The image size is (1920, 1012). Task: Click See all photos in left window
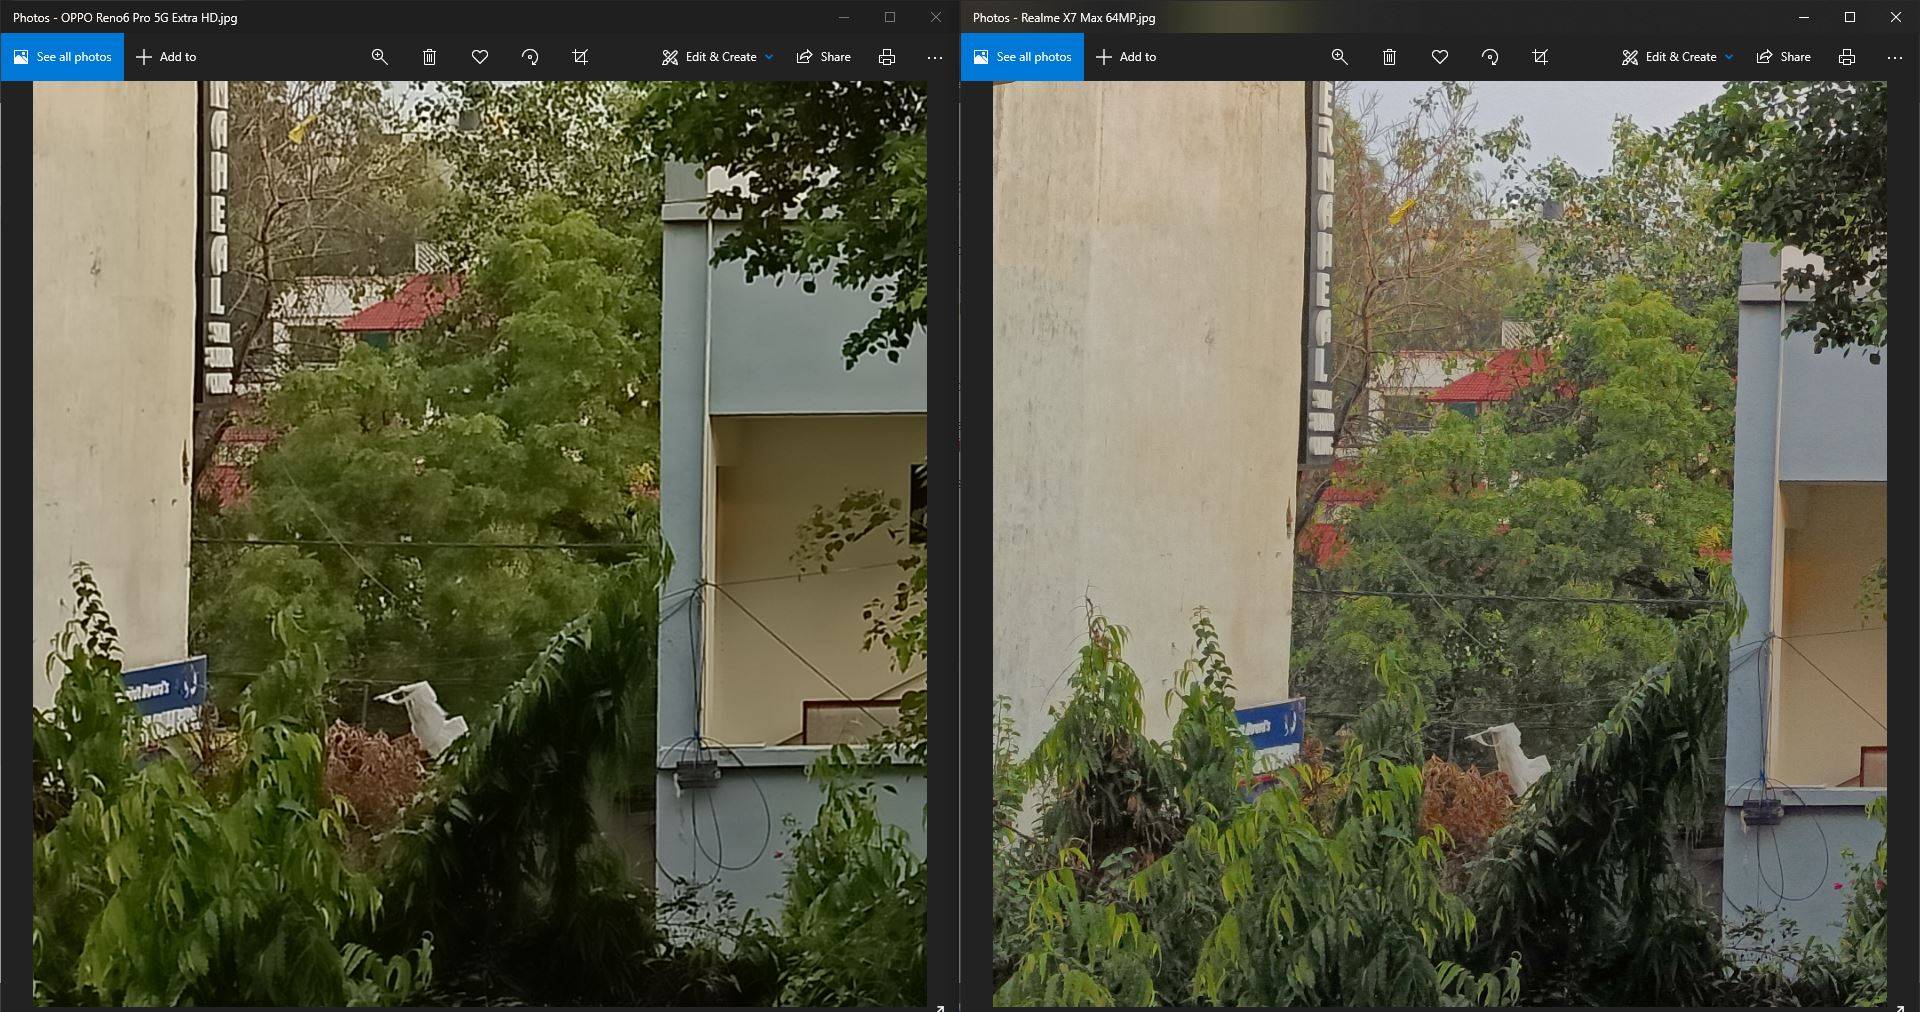(62, 57)
